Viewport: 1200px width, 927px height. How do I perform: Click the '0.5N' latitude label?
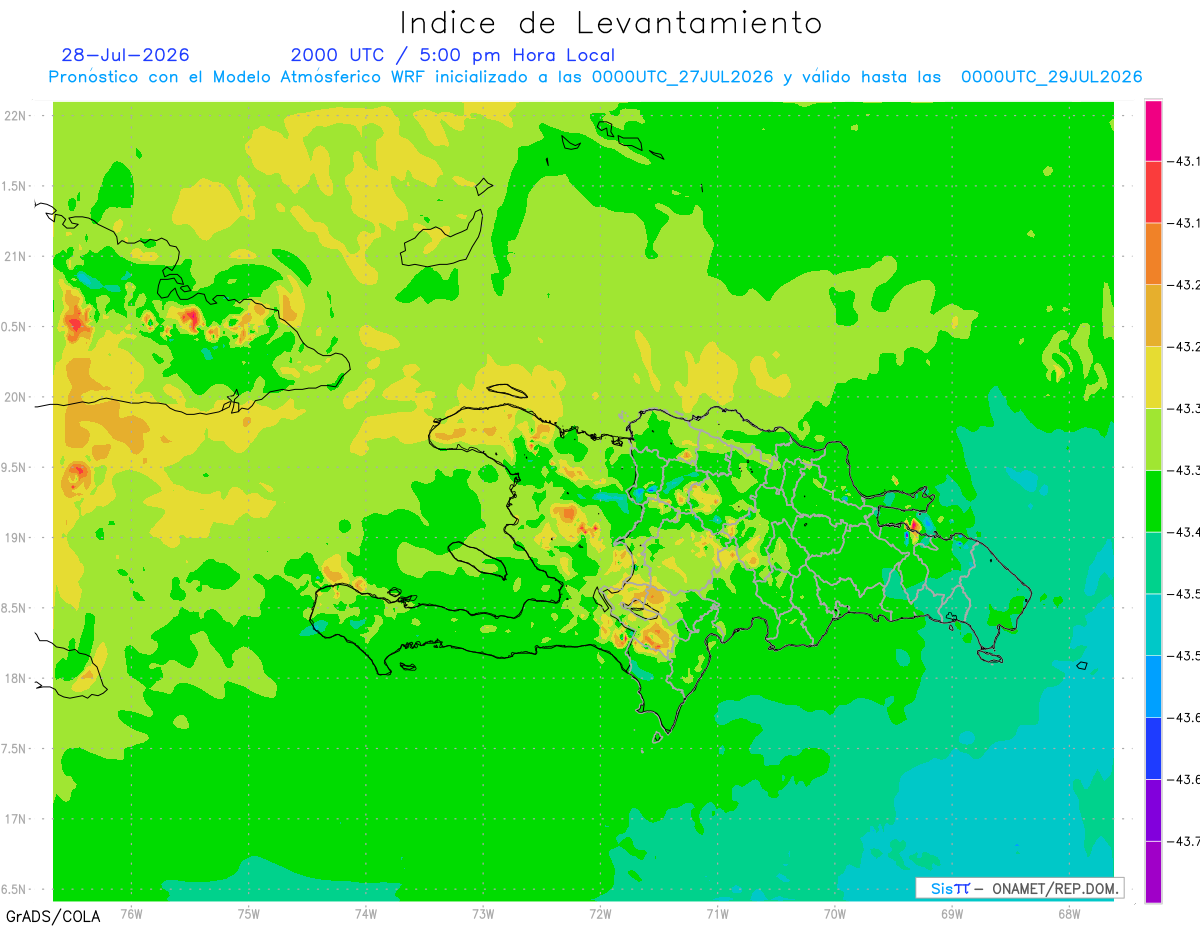click(15, 327)
